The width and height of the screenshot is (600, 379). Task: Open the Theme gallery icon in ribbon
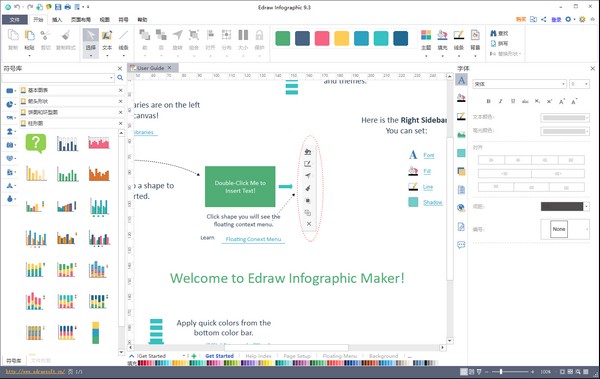tap(426, 40)
